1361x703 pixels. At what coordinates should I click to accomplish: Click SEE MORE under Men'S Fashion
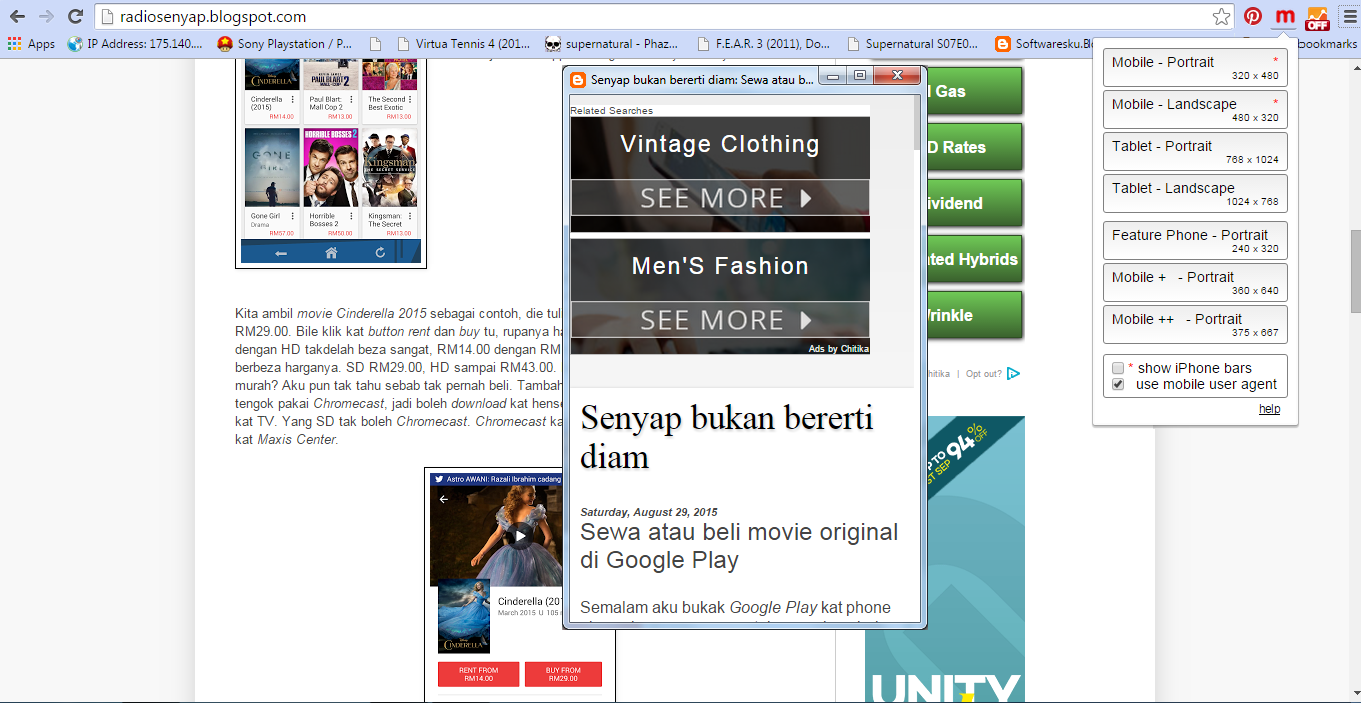(x=720, y=320)
